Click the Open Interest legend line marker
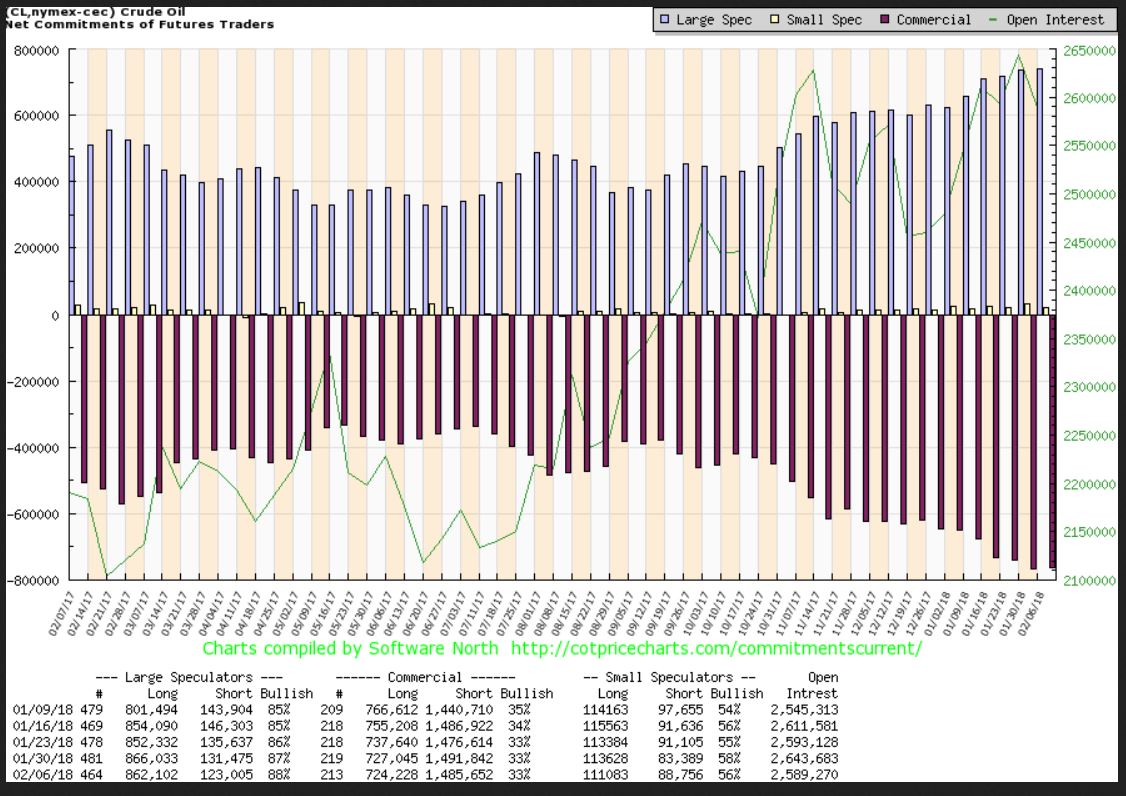Viewport: 1126px width, 796px height. (992, 20)
